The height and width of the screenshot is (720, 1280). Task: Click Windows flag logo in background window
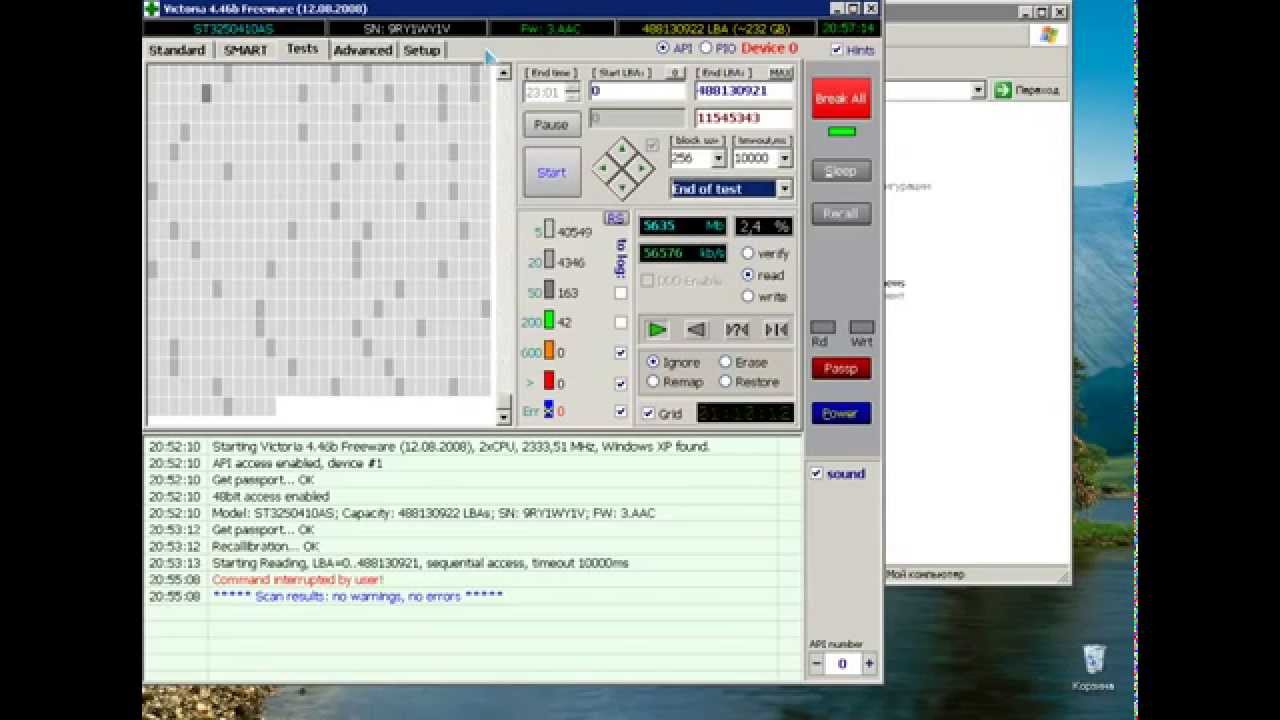[1048, 35]
